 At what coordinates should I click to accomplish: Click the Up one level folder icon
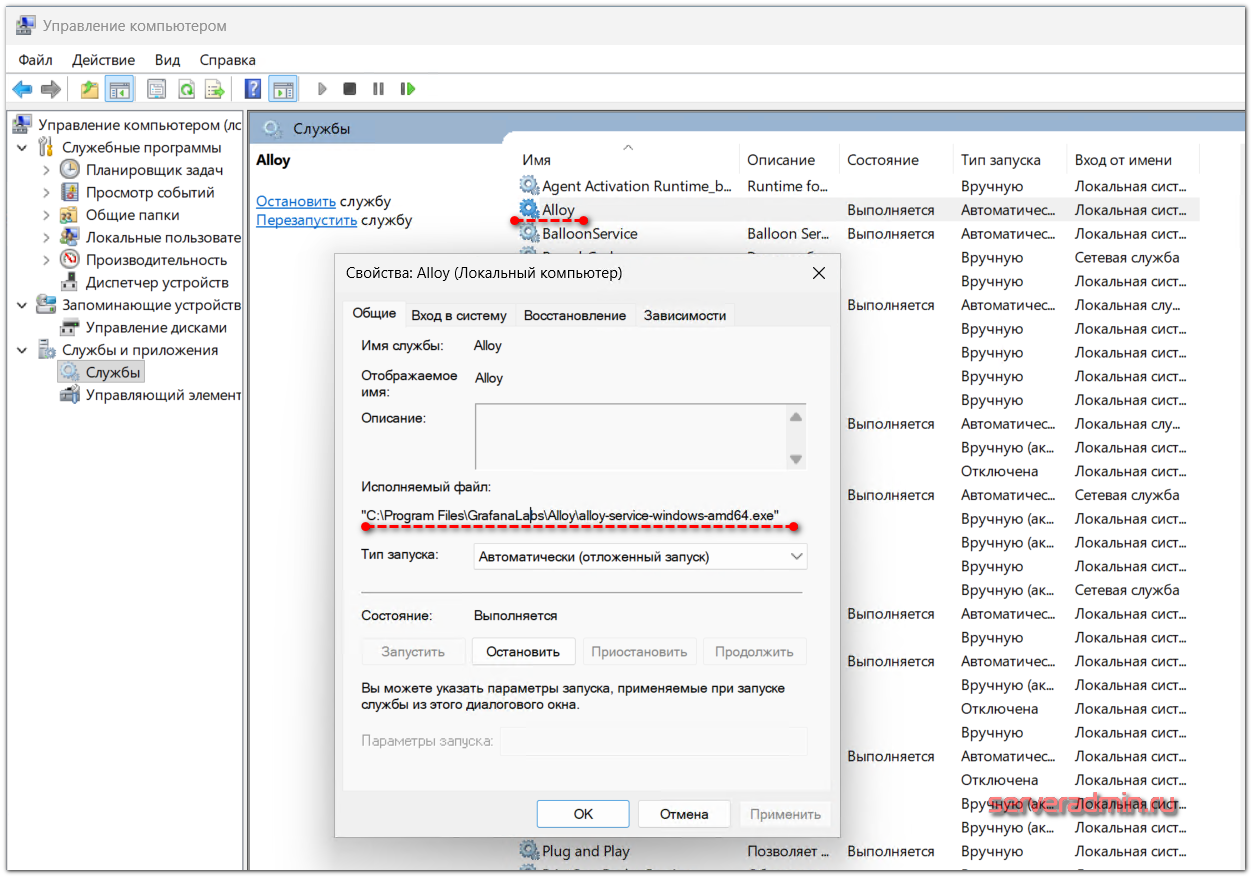(90, 89)
